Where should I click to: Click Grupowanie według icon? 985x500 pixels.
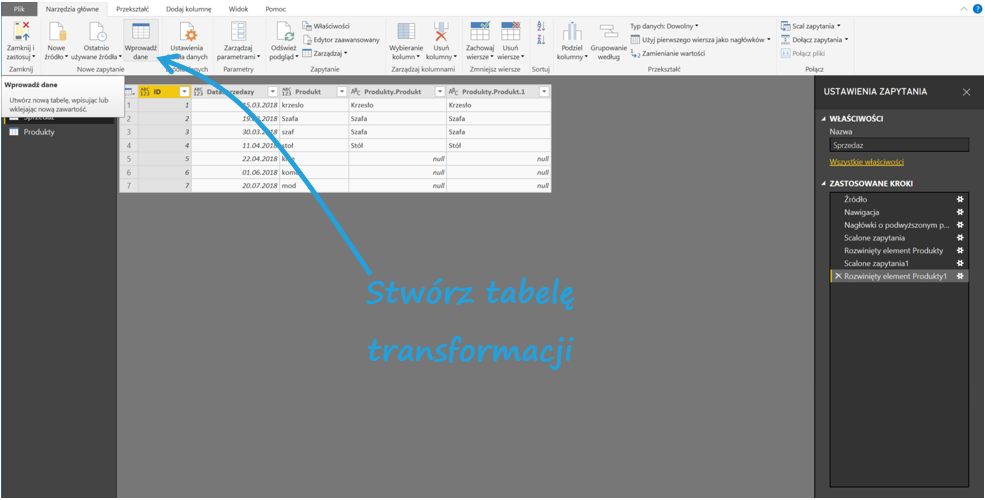[x=608, y=32]
